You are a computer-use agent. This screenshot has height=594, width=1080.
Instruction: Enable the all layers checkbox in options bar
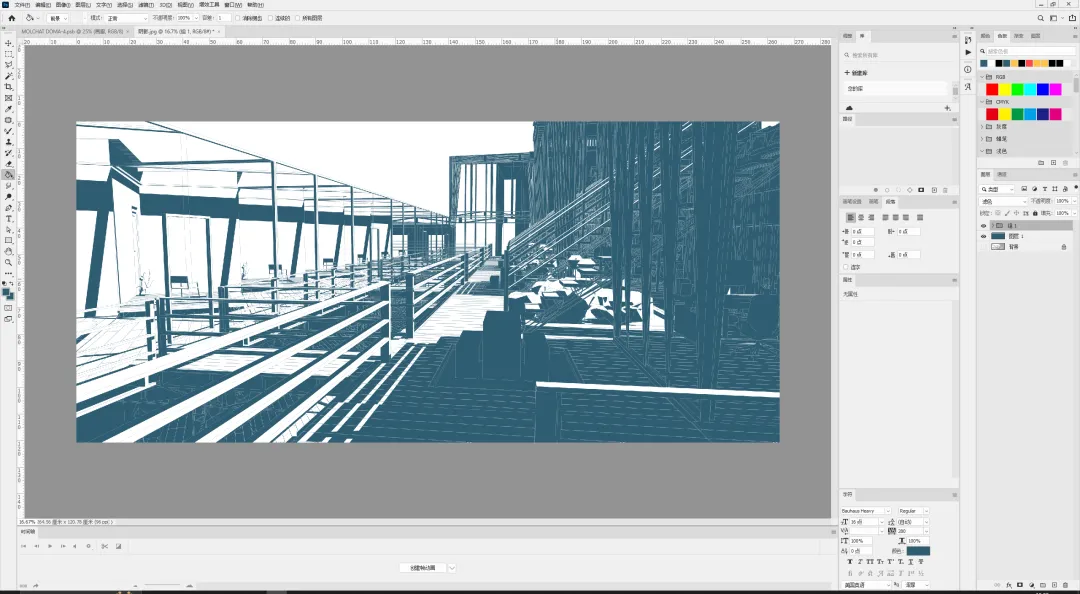298,18
